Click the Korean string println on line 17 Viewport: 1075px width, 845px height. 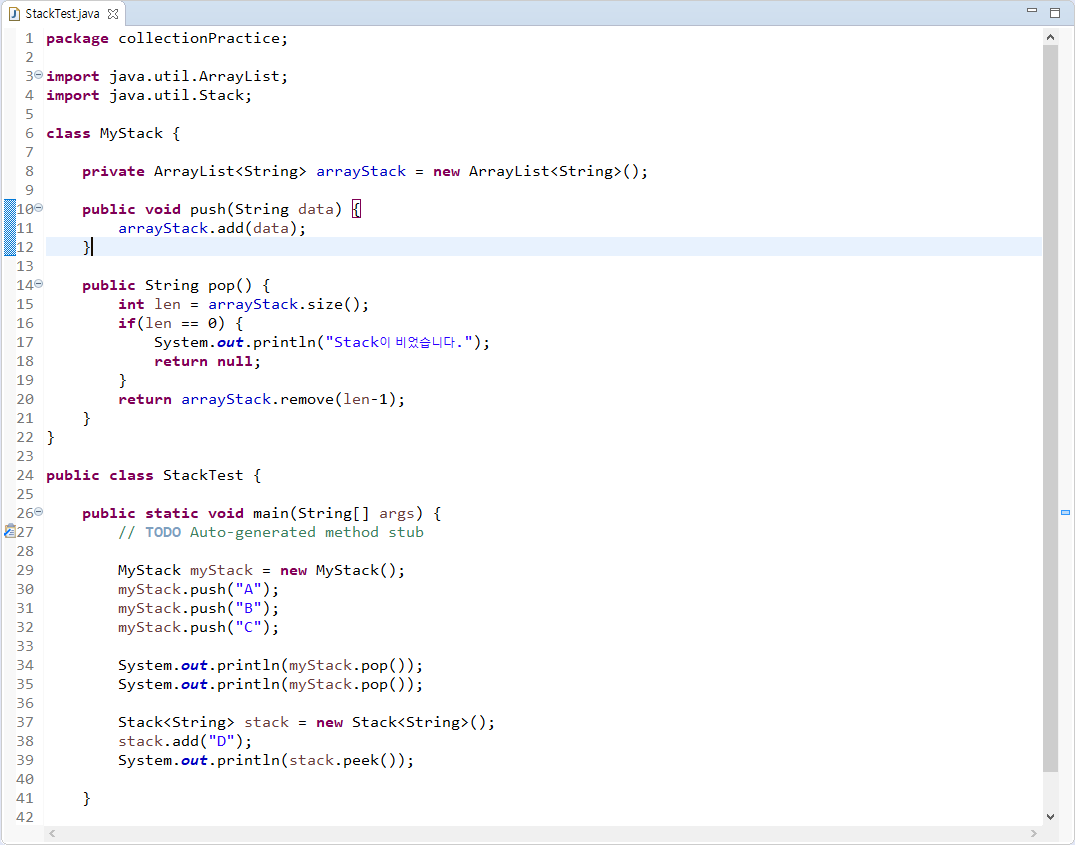point(322,342)
